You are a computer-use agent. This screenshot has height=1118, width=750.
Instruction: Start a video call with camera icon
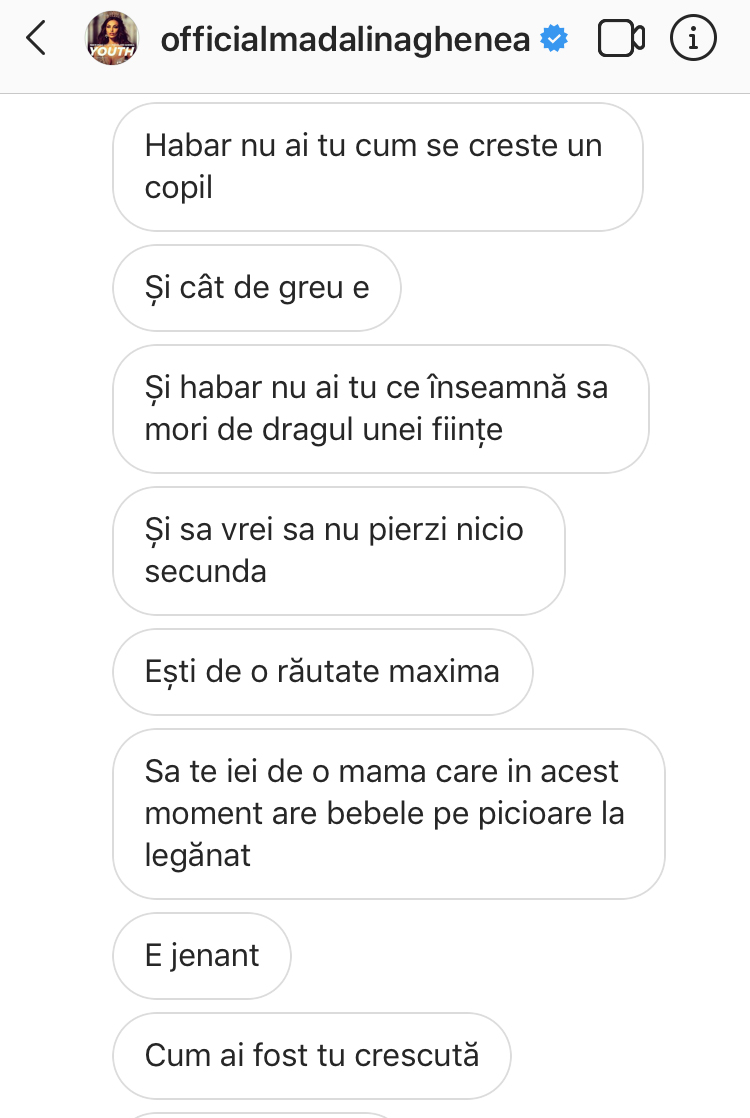[621, 38]
